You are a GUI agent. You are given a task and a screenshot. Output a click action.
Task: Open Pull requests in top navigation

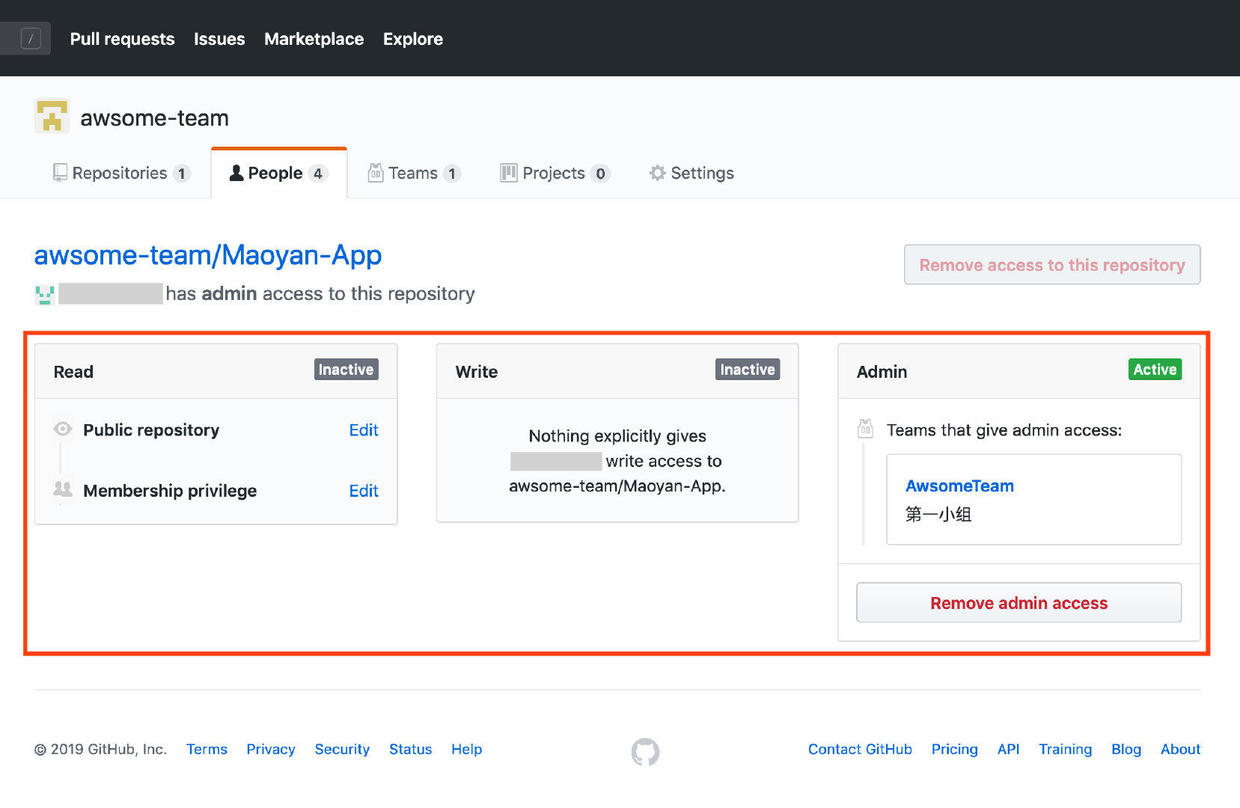tap(122, 39)
